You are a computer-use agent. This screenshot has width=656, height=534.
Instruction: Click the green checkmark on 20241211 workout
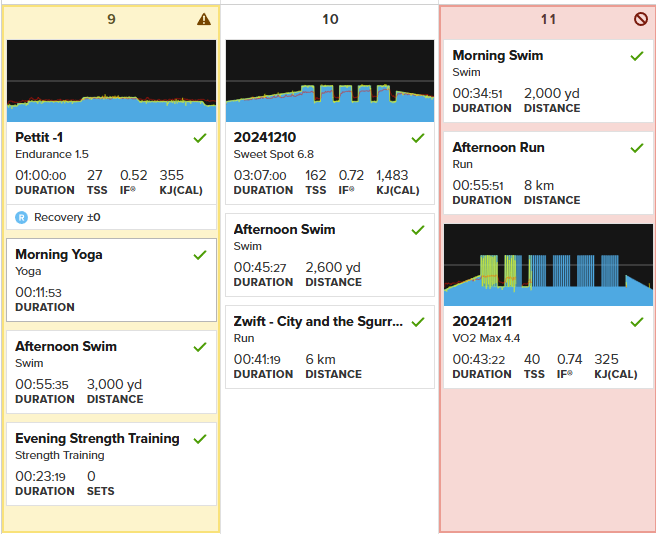[x=637, y=322]
